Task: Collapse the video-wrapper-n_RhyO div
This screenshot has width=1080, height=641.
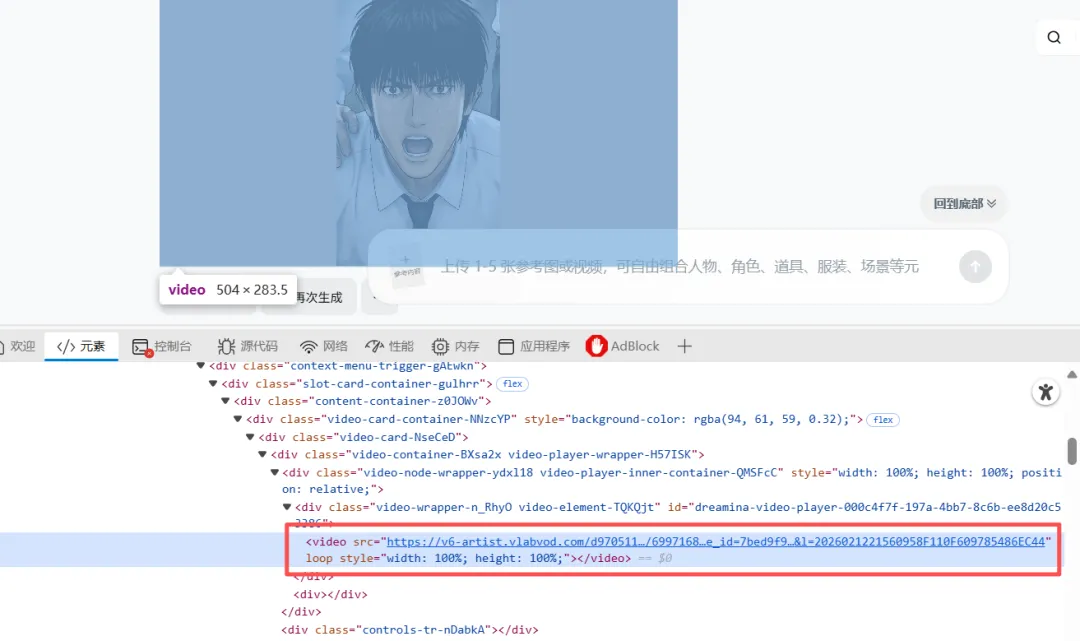Action: [287, 507]
